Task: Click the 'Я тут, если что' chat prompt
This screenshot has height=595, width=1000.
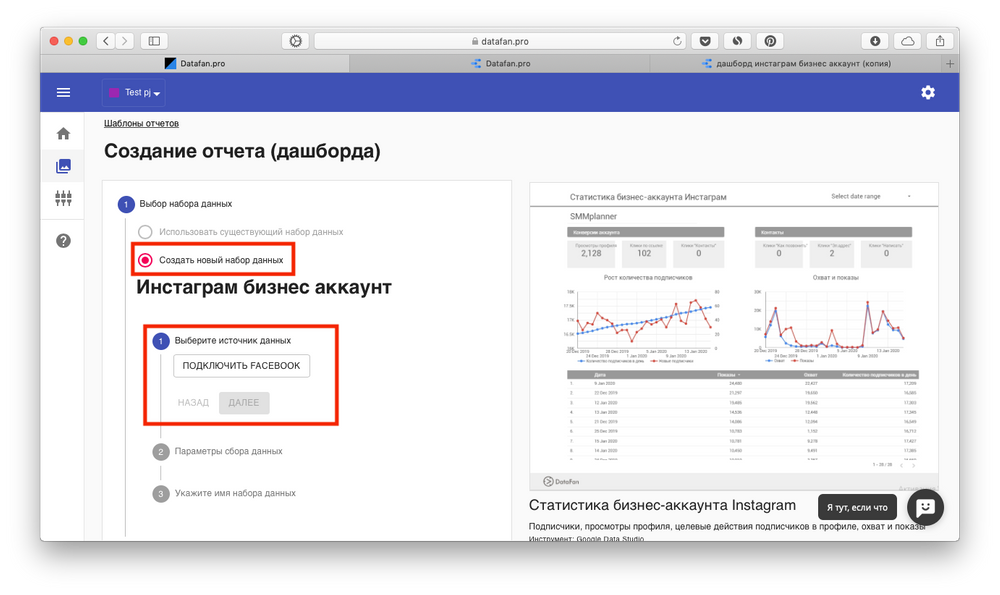Action: pos(857,507)
